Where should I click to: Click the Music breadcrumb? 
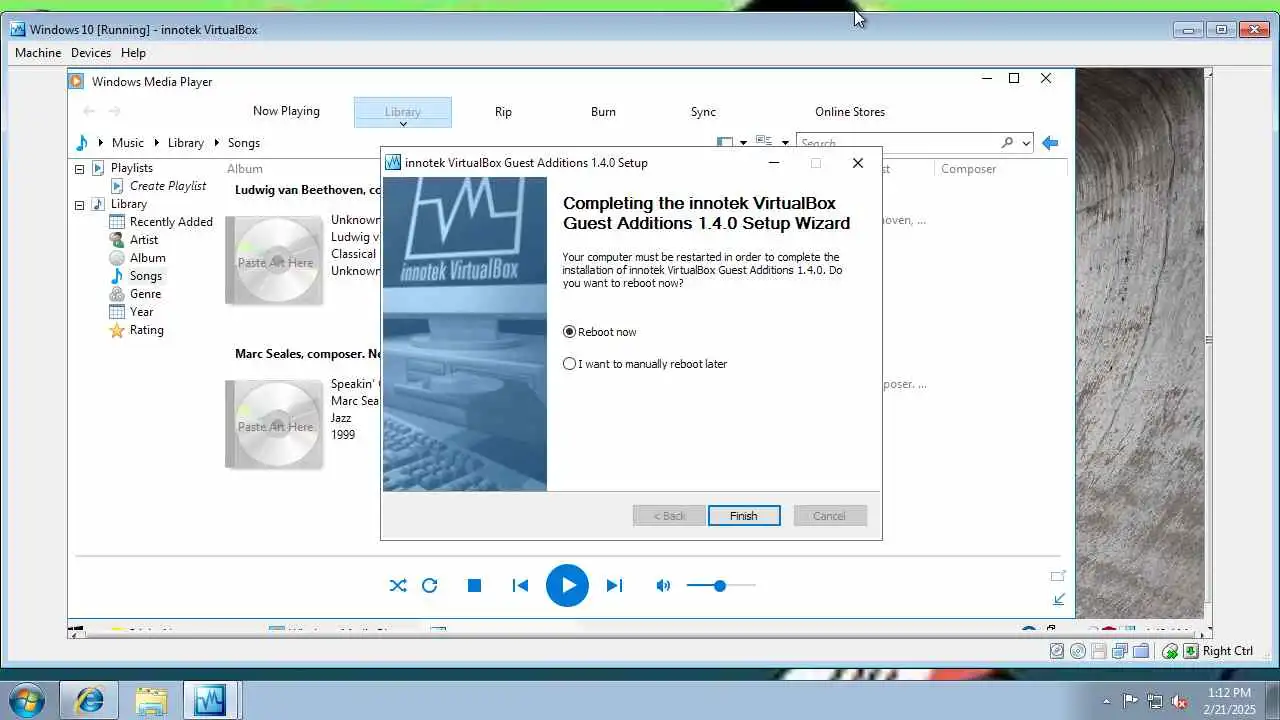(128, 143)
